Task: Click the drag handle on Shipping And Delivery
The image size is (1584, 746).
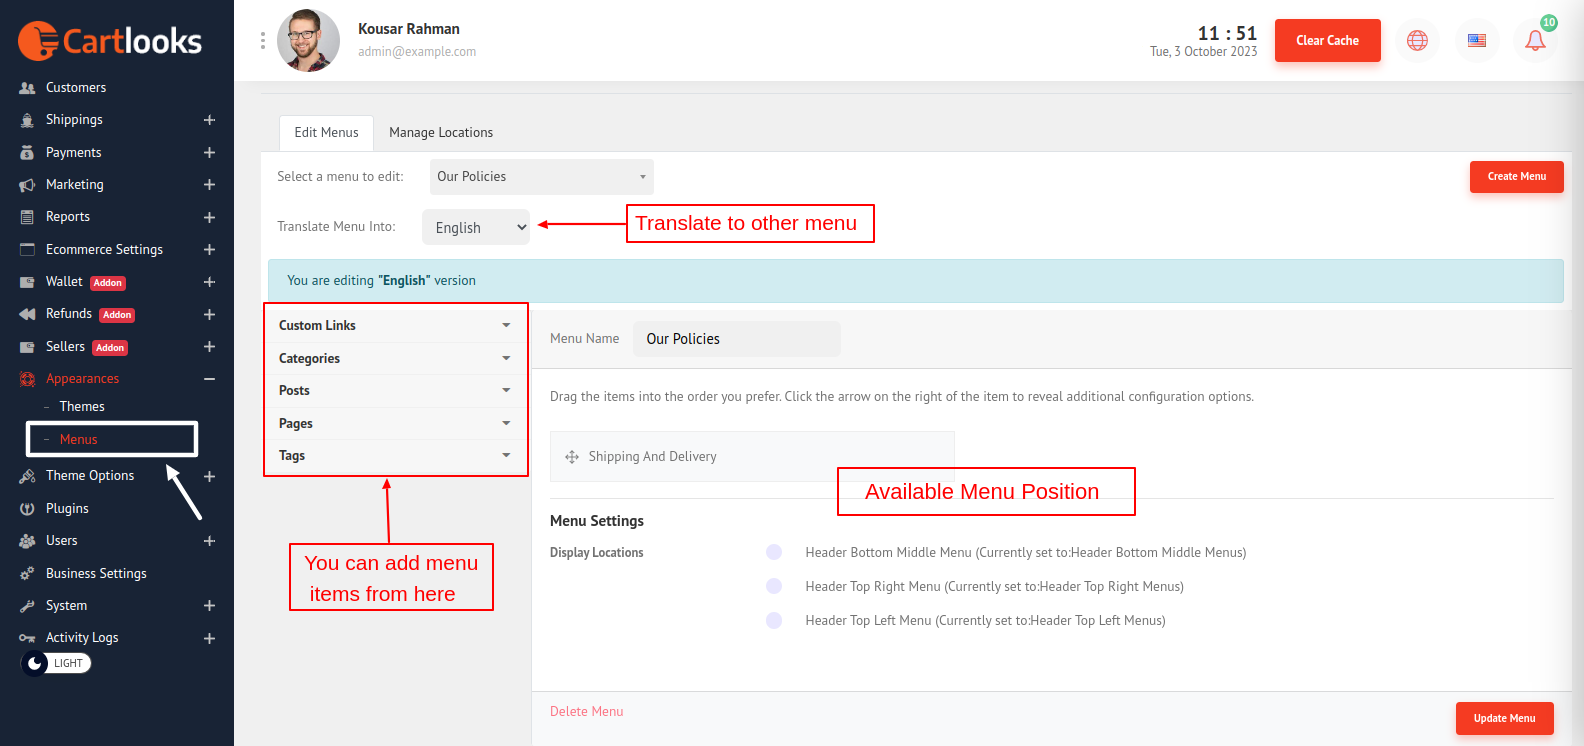Action: [572, 457]
